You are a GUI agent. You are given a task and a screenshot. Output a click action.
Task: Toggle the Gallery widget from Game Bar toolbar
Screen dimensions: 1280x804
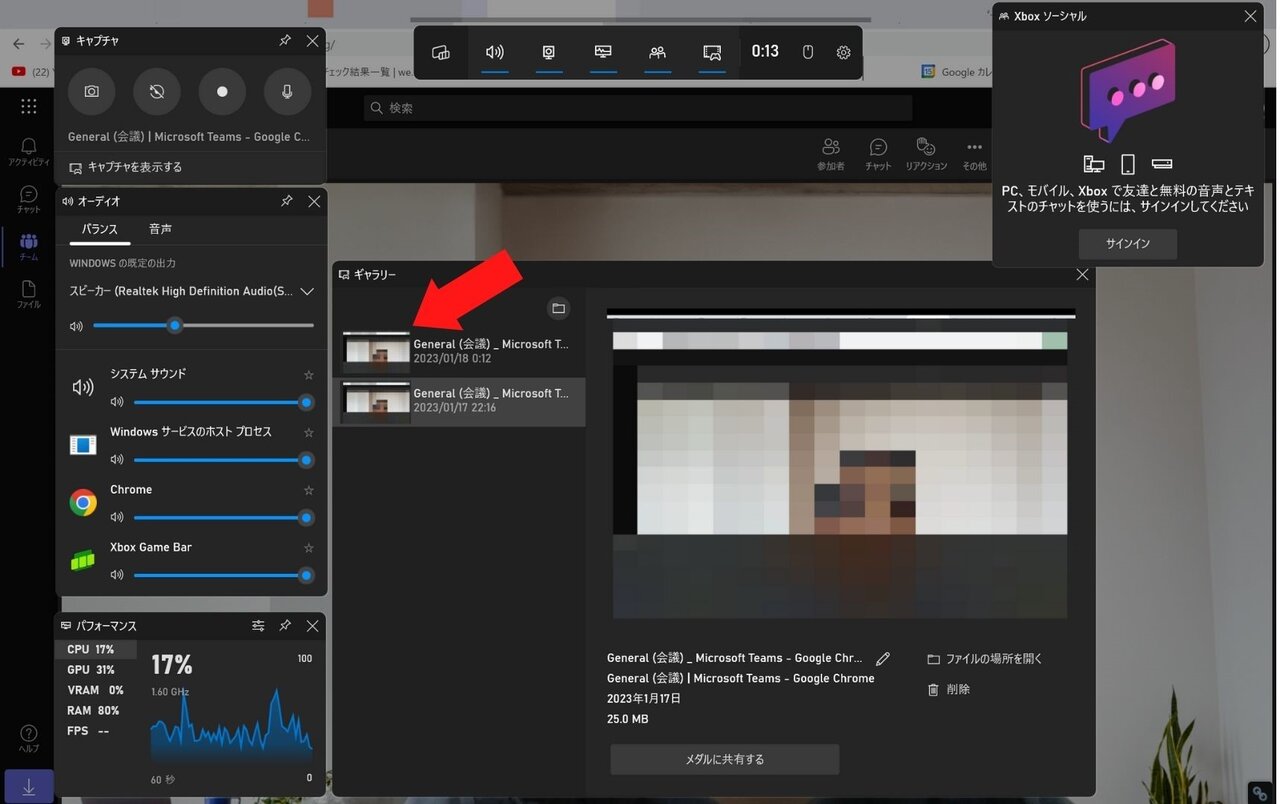712,52
